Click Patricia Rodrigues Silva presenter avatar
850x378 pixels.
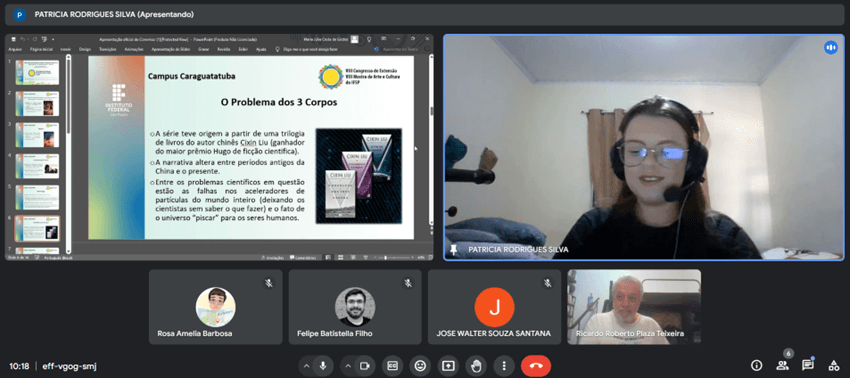(20, 15)
